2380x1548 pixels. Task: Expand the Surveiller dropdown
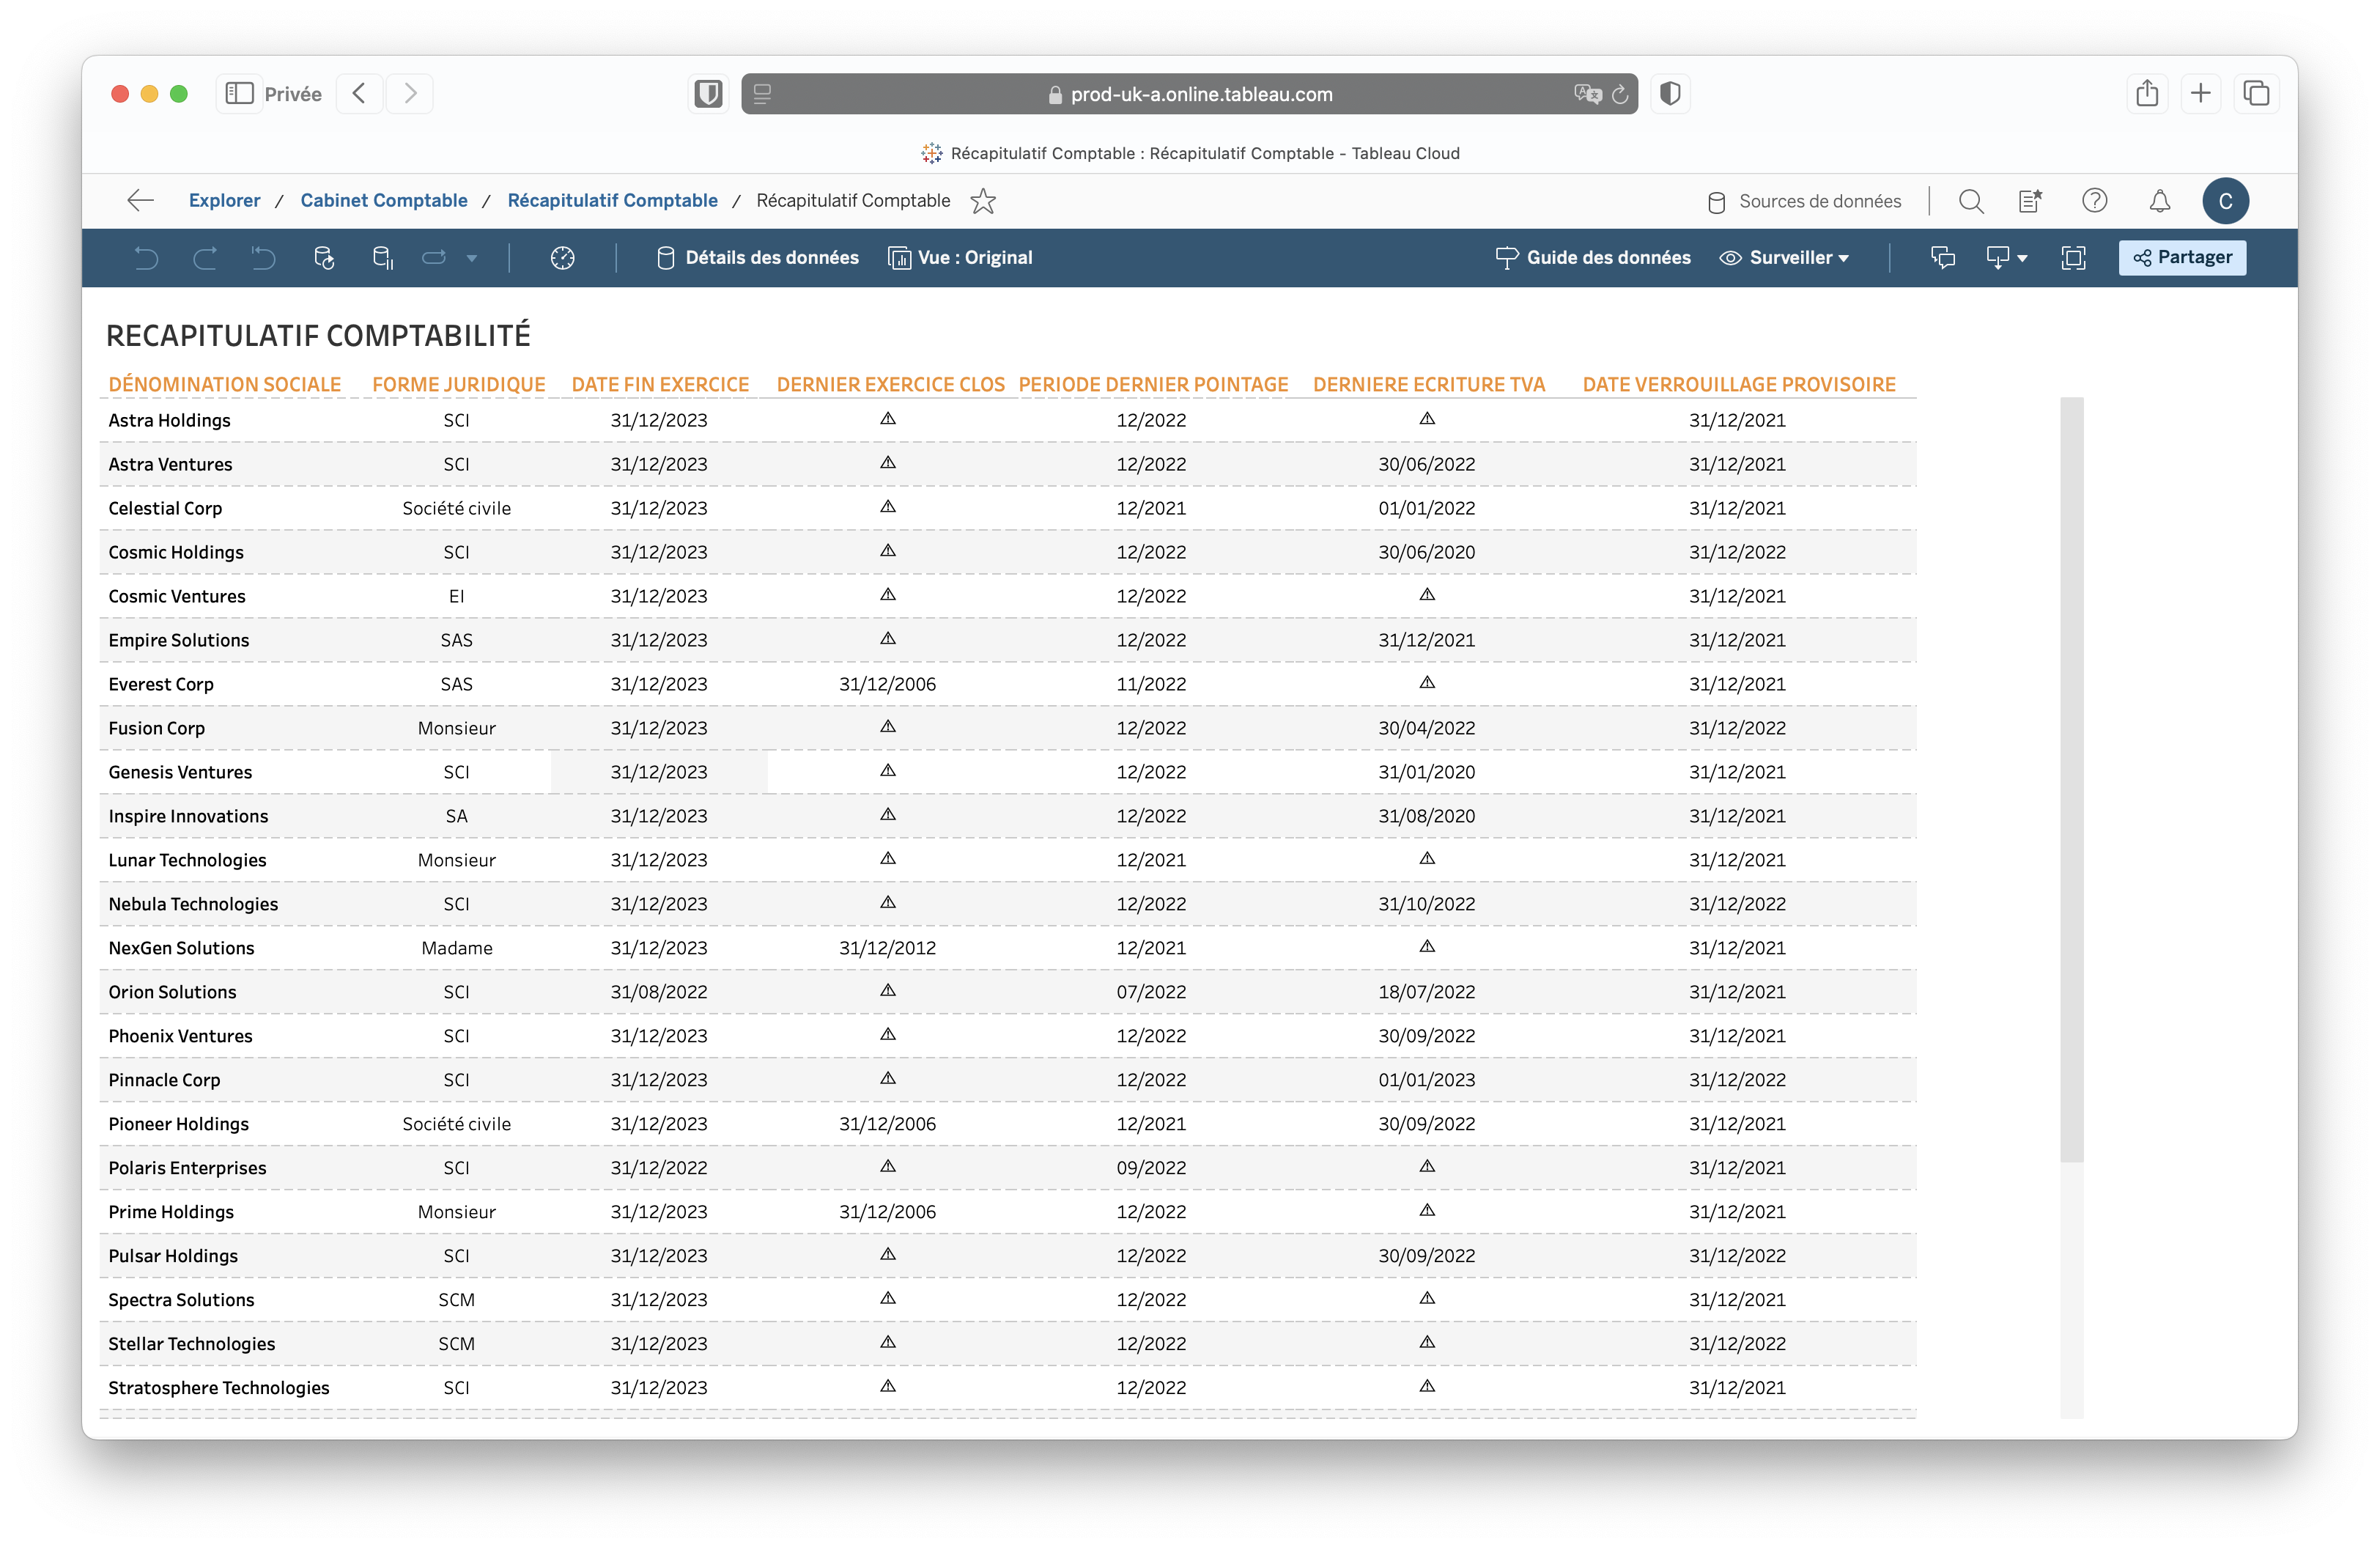click(x=1784, y=258)
